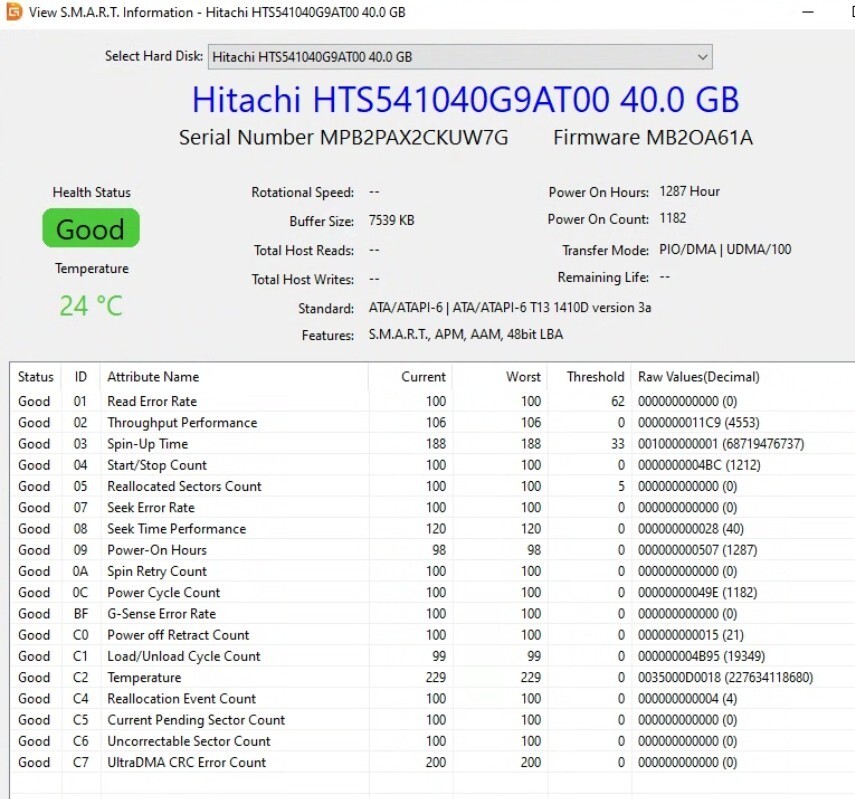Select the G-Sense Error Rate row
855x799 pixels.
click(x=432, y=614)
